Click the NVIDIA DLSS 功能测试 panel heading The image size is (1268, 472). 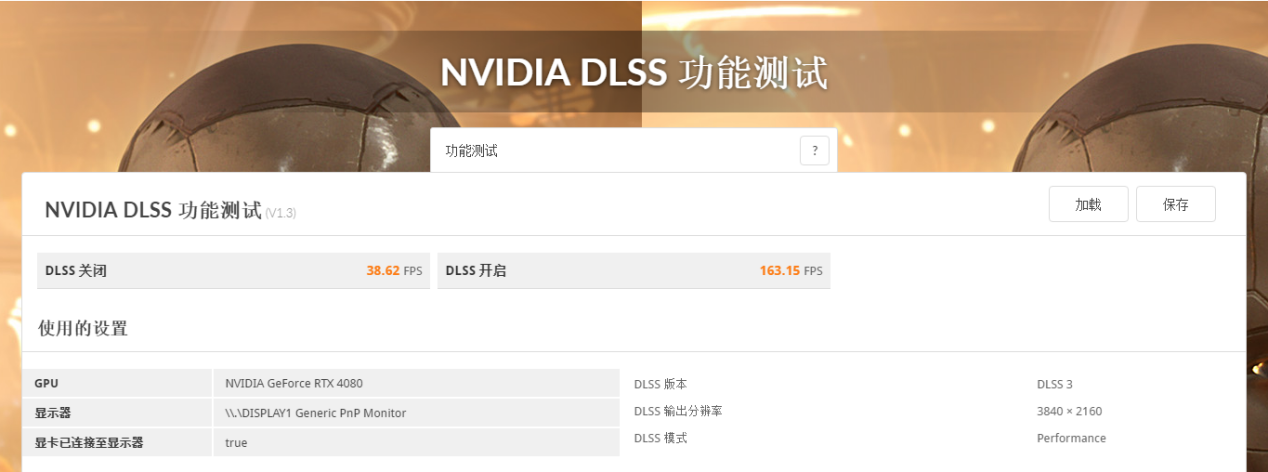click(153, 210)
